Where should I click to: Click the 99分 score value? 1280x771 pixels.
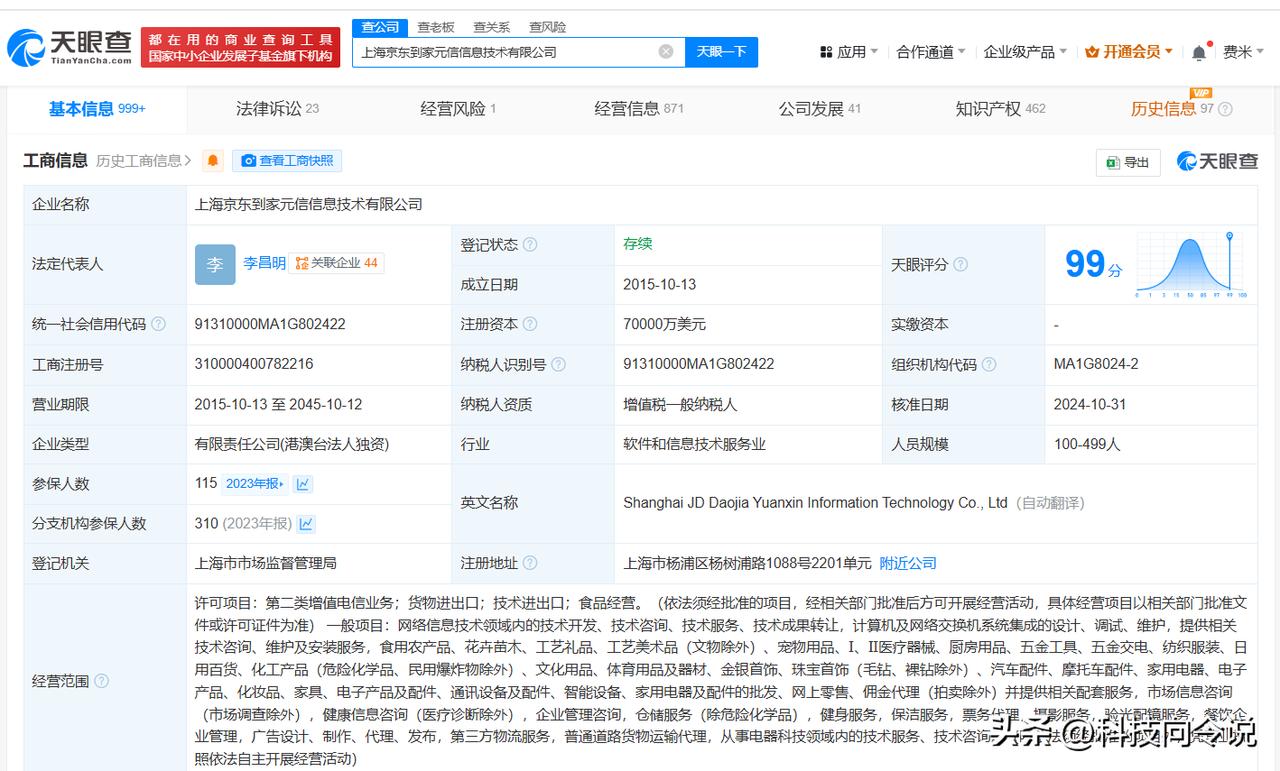click(1093, 264)
